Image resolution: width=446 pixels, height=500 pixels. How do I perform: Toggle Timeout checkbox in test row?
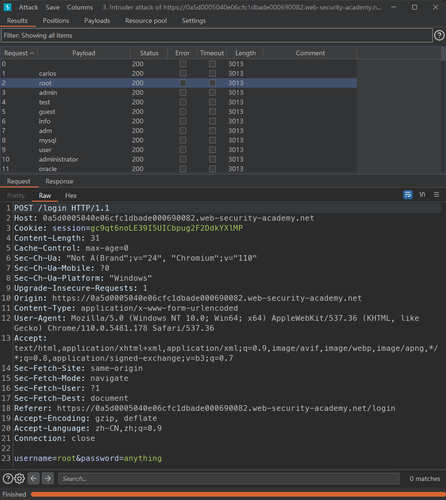tap(212, 102)
